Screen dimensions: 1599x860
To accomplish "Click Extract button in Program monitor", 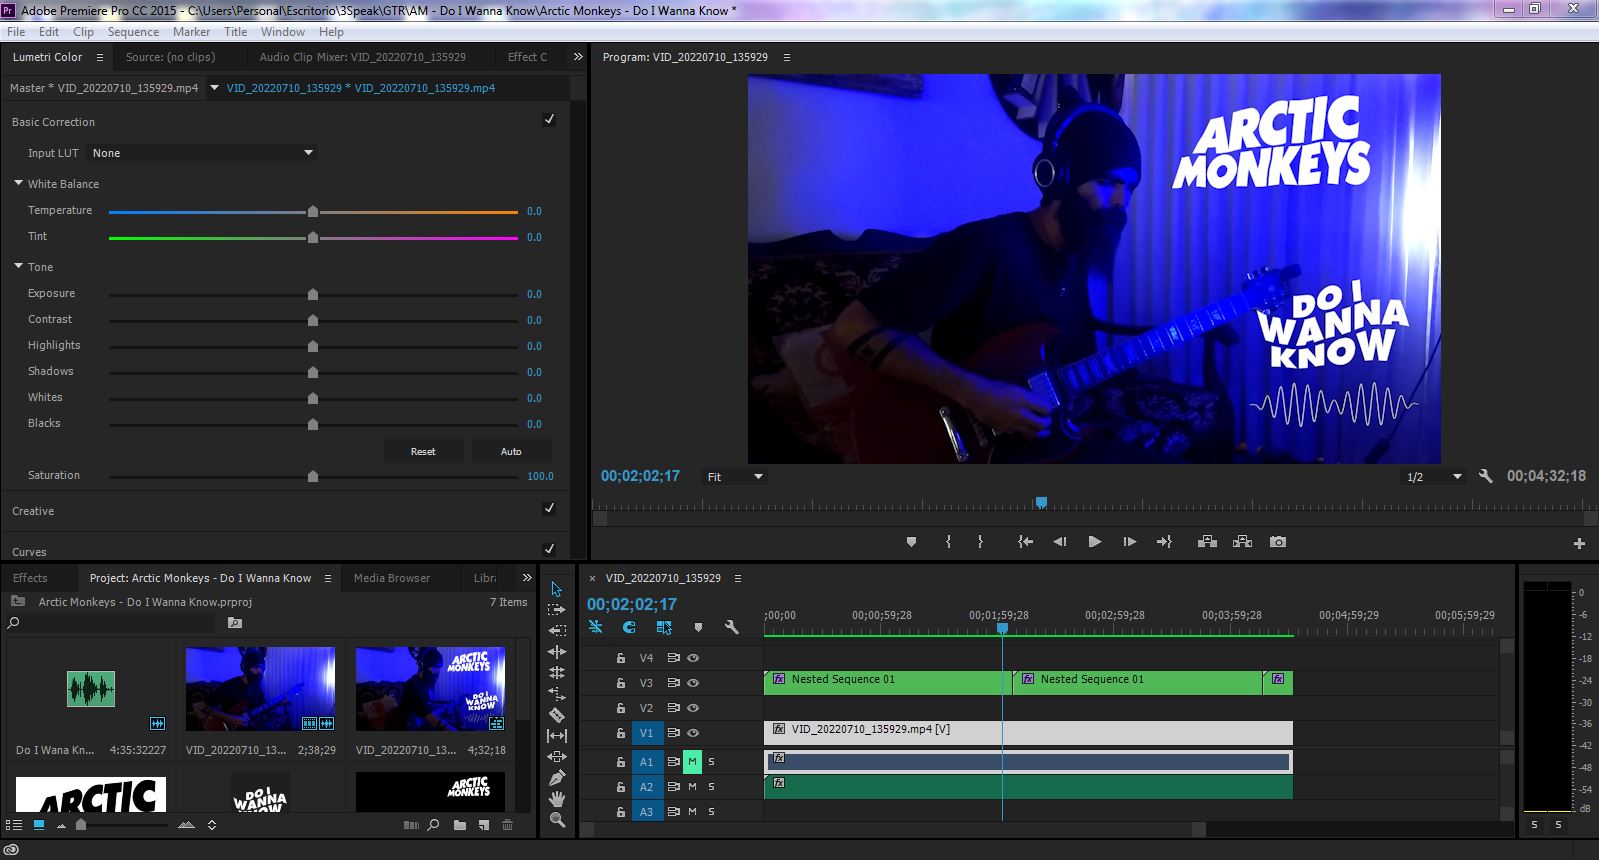I will coord(1242,542).
